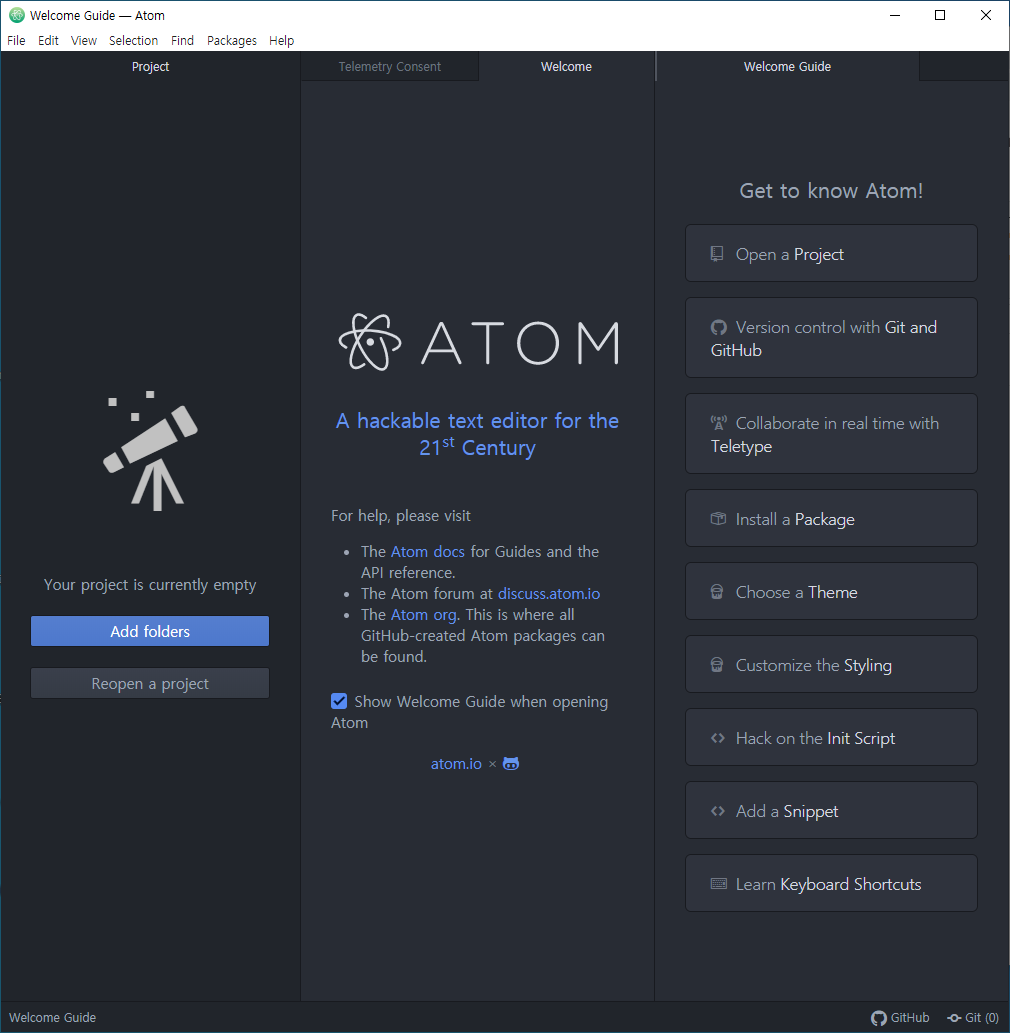Click the Atom app icon in title bar
Viewport: 1010px width, 1033px height.
pyautogui.click(x=16, y=15)
